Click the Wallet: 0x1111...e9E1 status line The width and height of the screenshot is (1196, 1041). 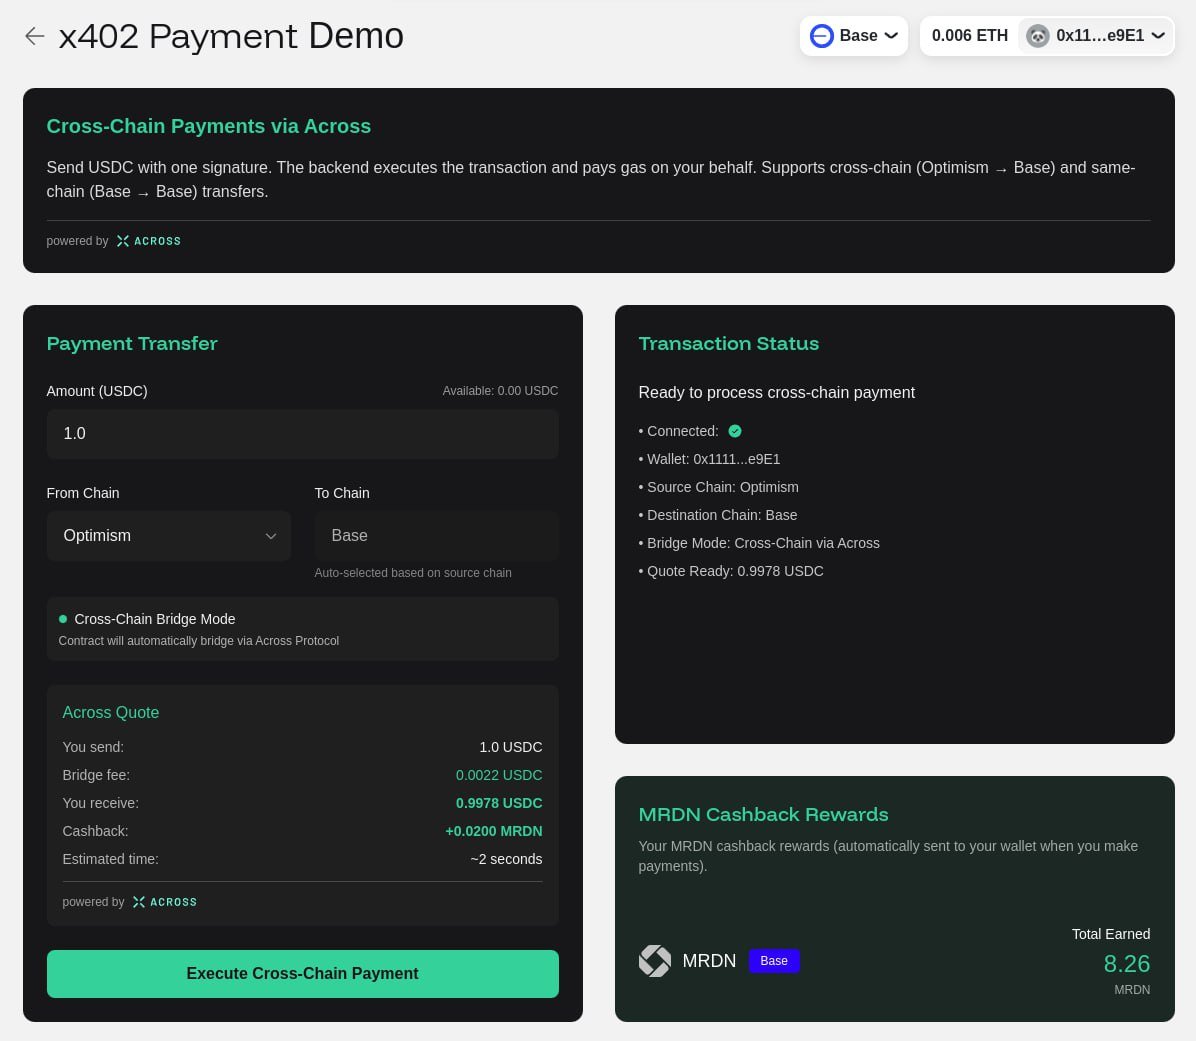[x=709, y=459]
